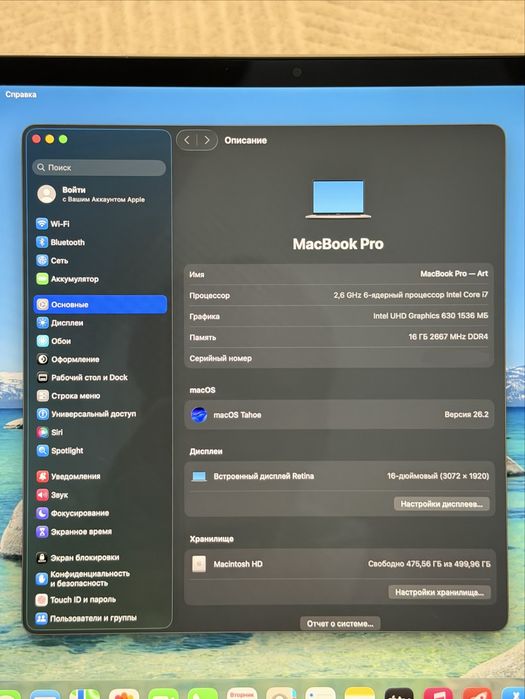Viewport: 525px width, 699px height.
Task: Open Звук sound settings icon
Action: click(x=42, y=495)
